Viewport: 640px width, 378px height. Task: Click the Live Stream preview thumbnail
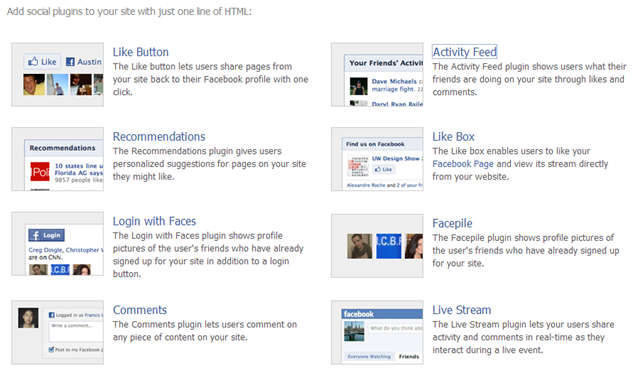tap(377, 332)
